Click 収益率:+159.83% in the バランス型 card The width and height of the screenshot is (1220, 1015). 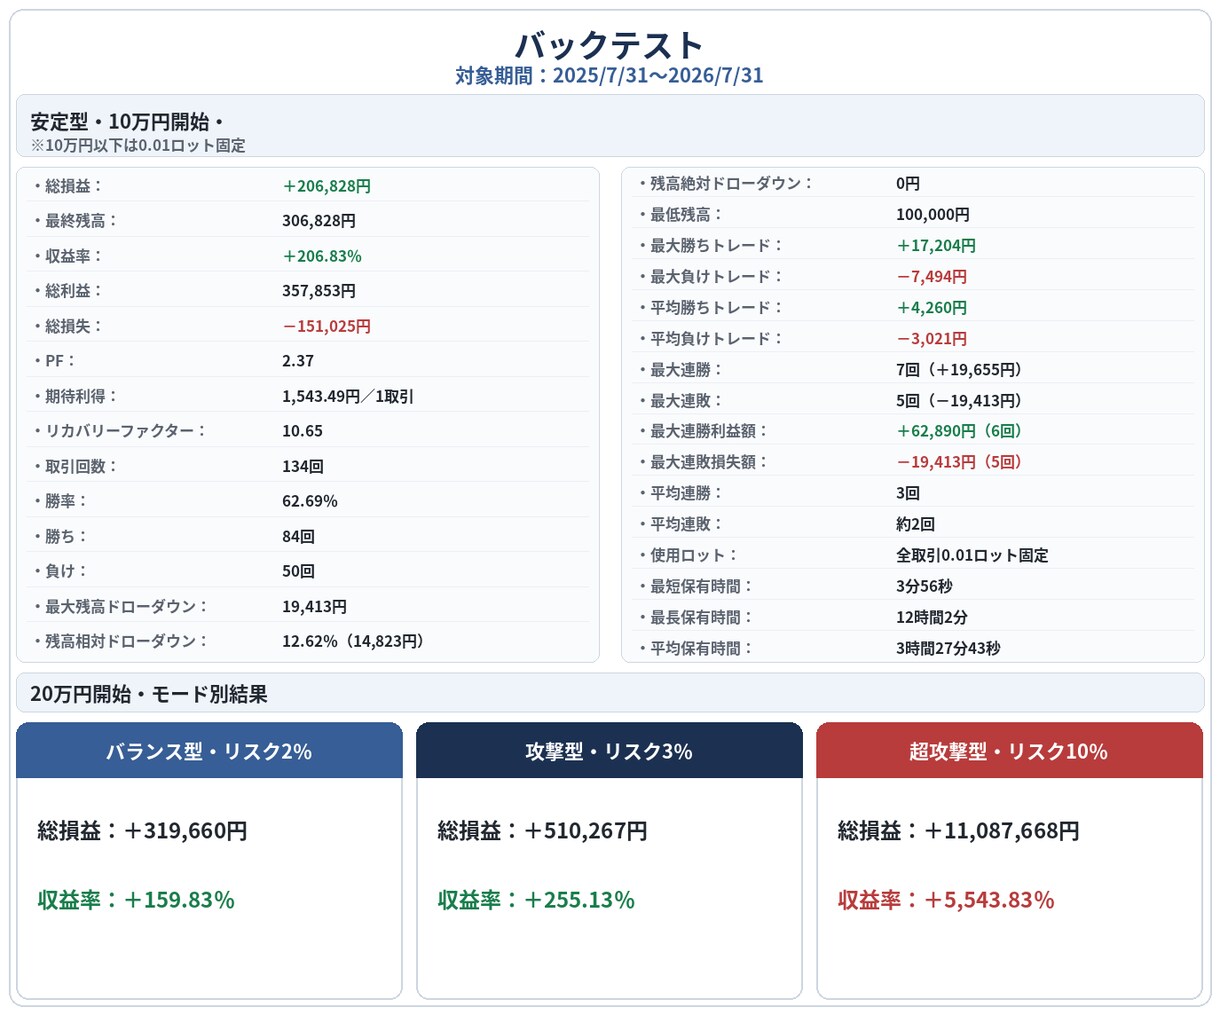click(x=136, y=900)
